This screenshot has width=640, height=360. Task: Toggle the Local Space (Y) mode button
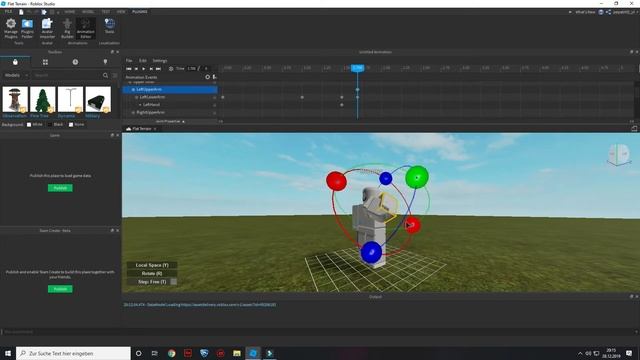click(x=152, y=265)
